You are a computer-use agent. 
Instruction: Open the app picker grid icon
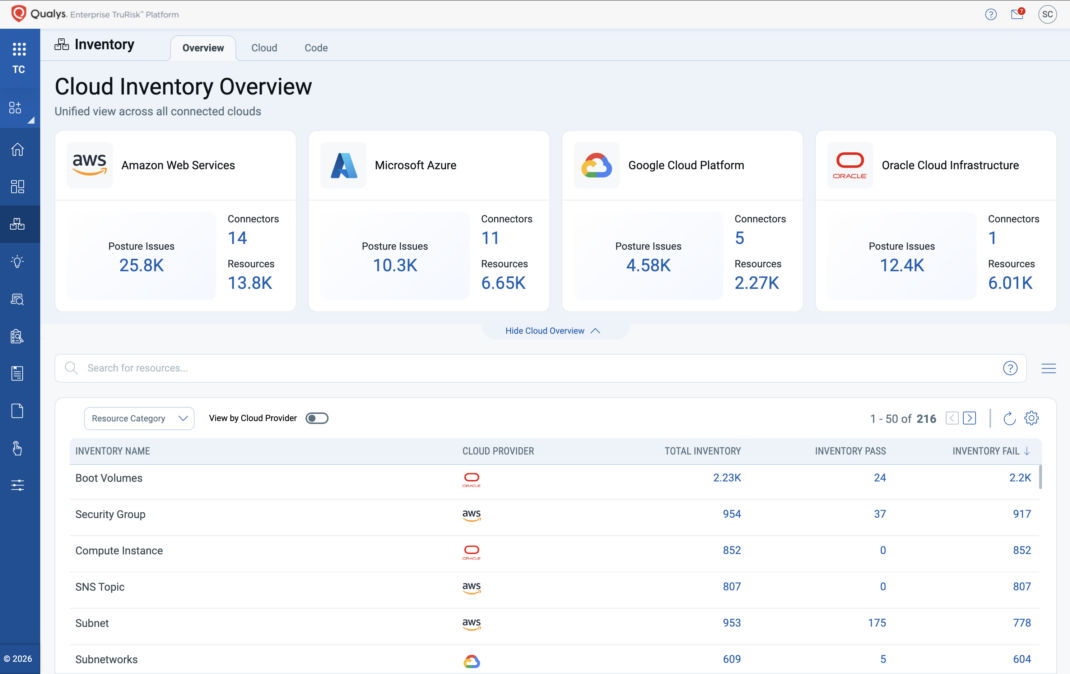[19, 48]
